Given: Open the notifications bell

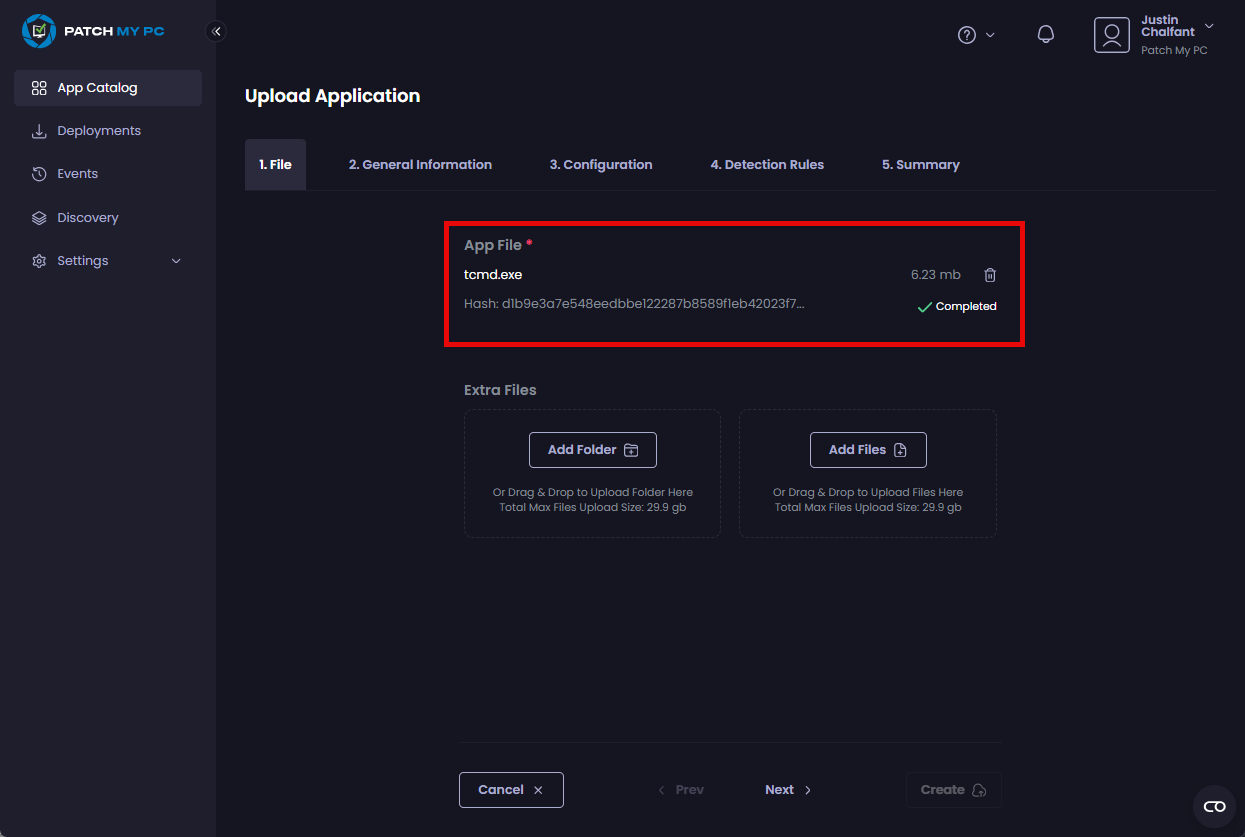Looking at the screenshot, I should tap(1046, 35).
